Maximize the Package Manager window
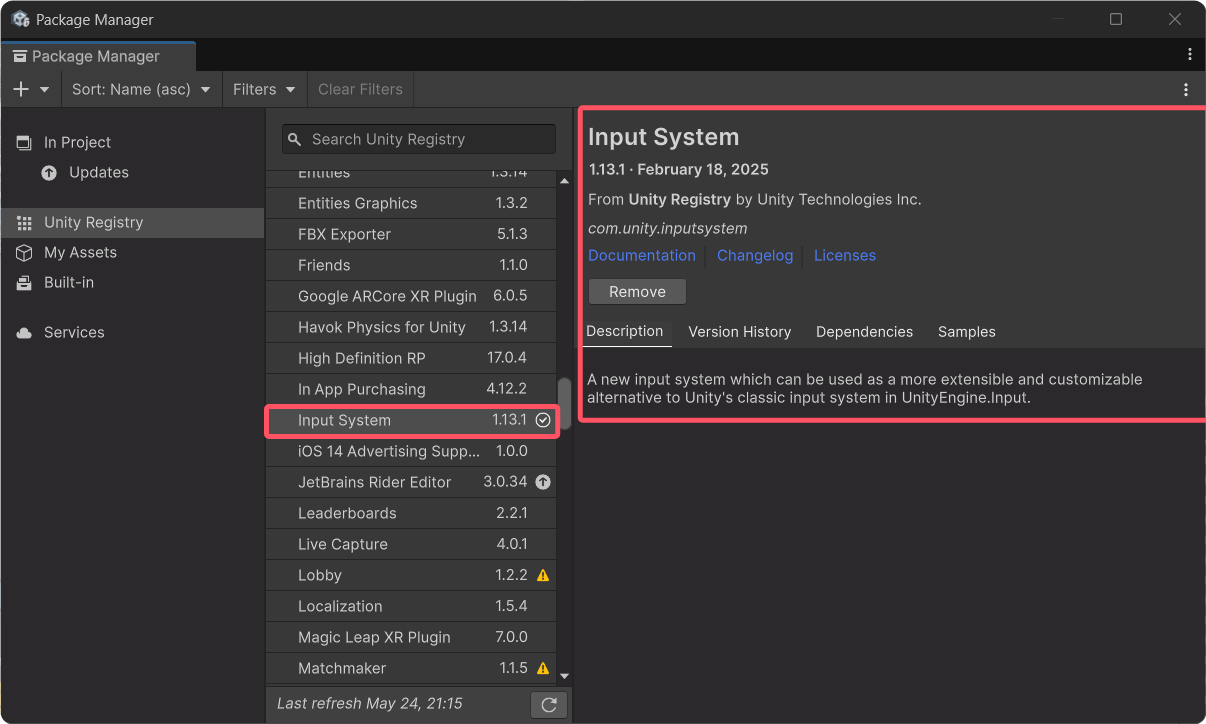1206x724 pixels. pyautogui.click(x=1116, y=19)
